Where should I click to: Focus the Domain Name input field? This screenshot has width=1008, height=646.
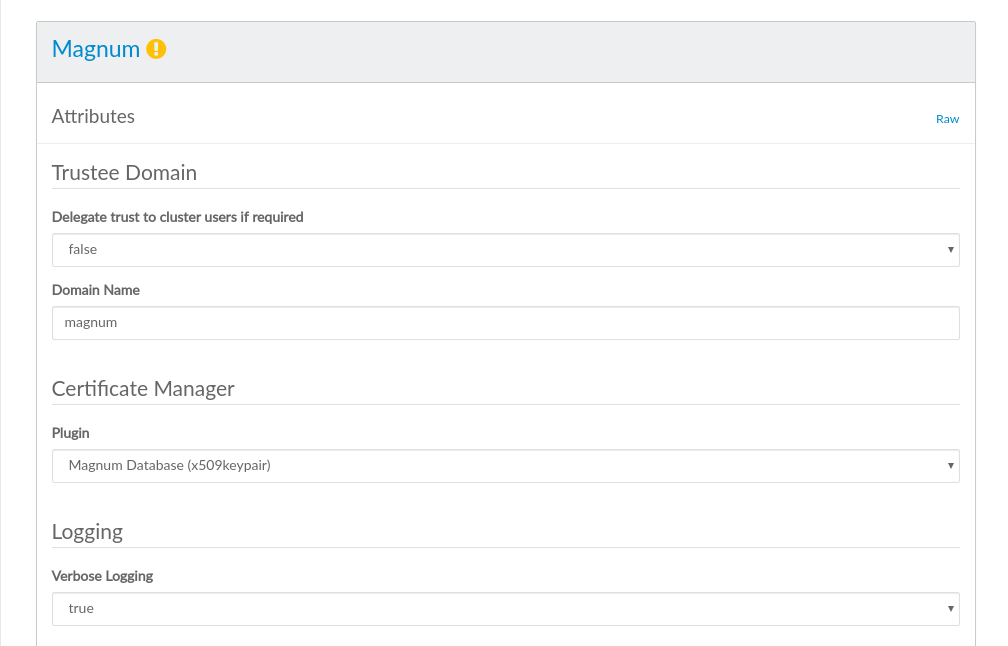click(505, 323)
